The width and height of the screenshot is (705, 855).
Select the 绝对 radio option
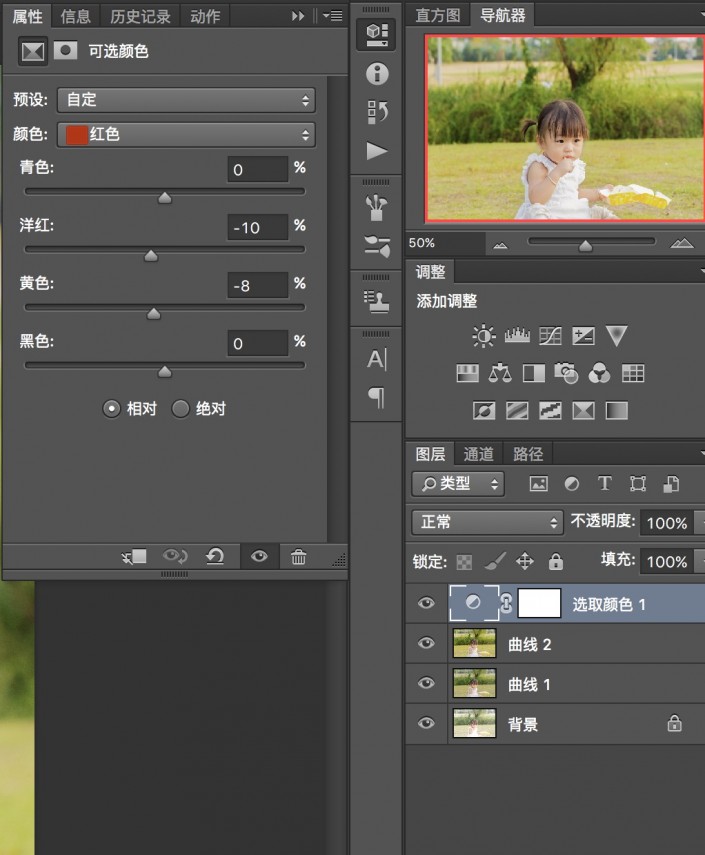coord(180,408)
